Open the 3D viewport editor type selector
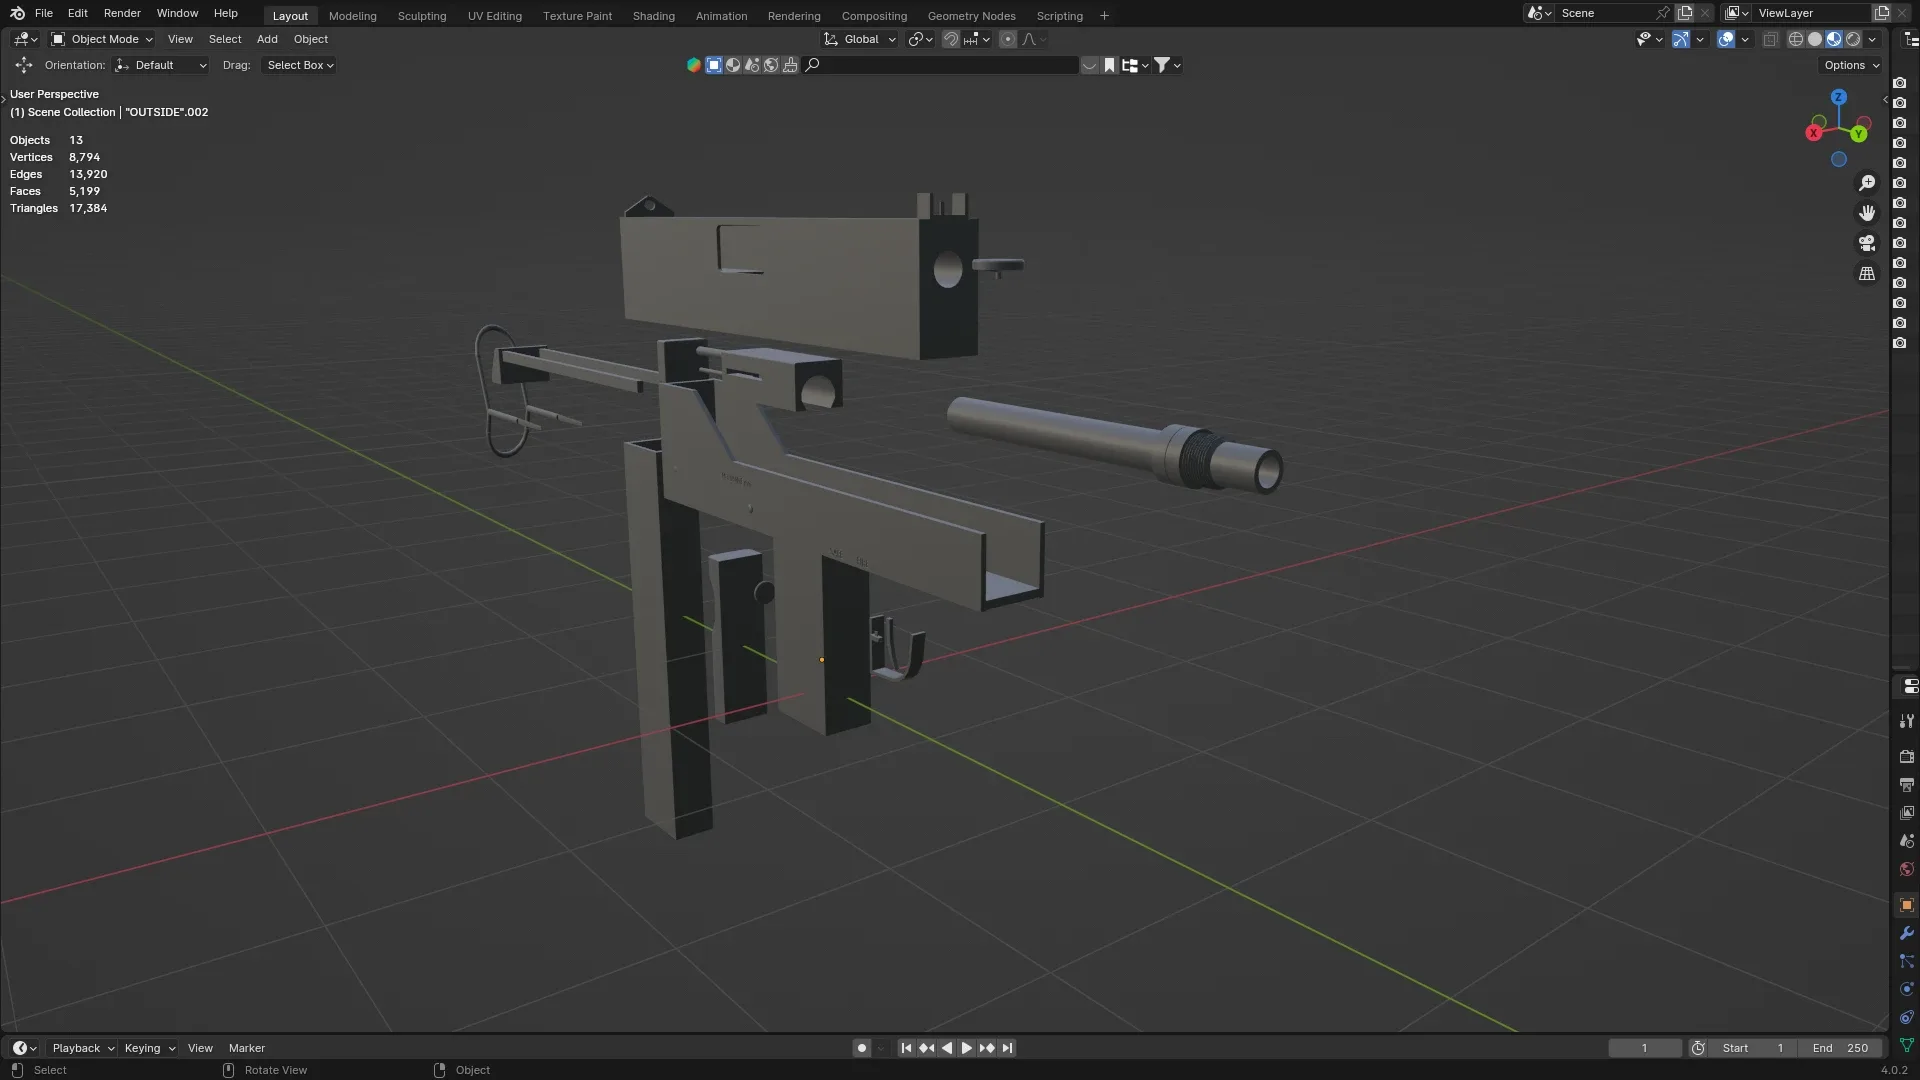This screenshot has height=1080, width=1920. (x=26, y=39)
